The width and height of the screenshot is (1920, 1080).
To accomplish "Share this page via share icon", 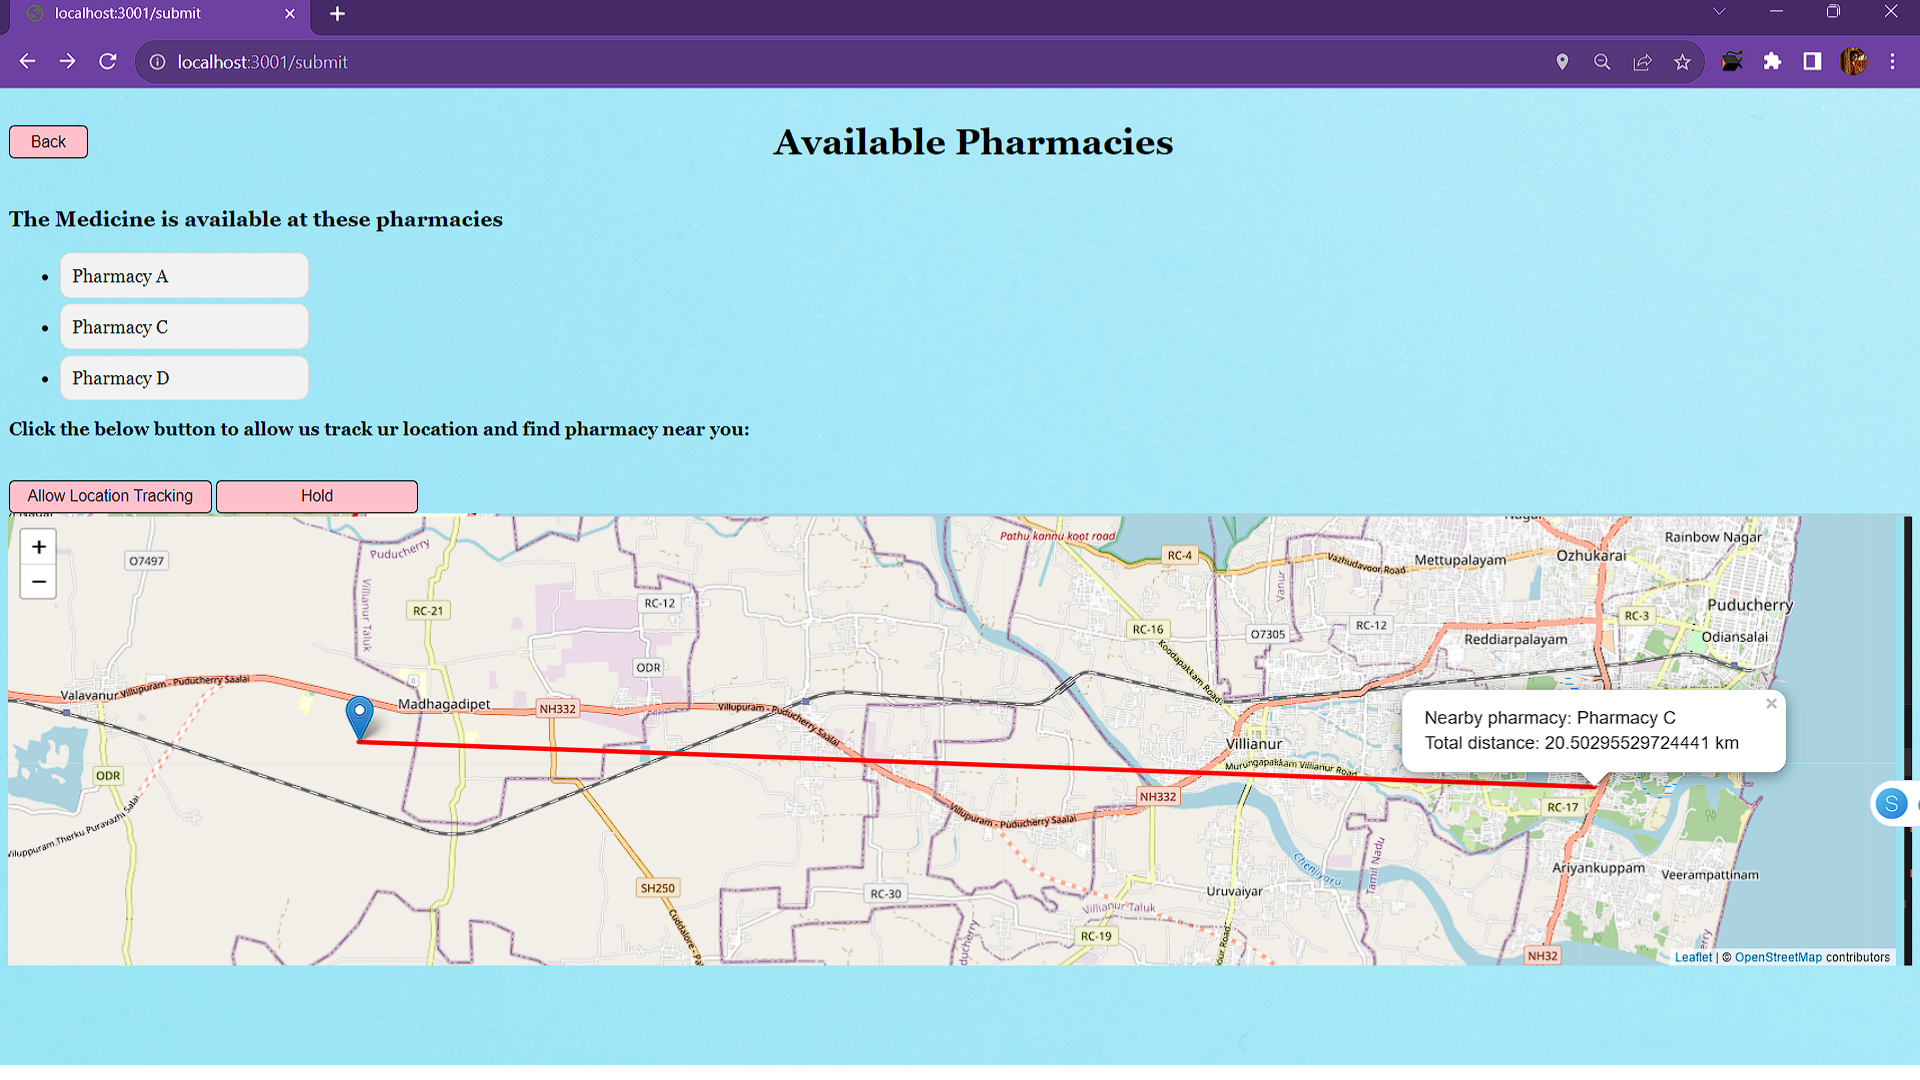I will (1642, 62).
